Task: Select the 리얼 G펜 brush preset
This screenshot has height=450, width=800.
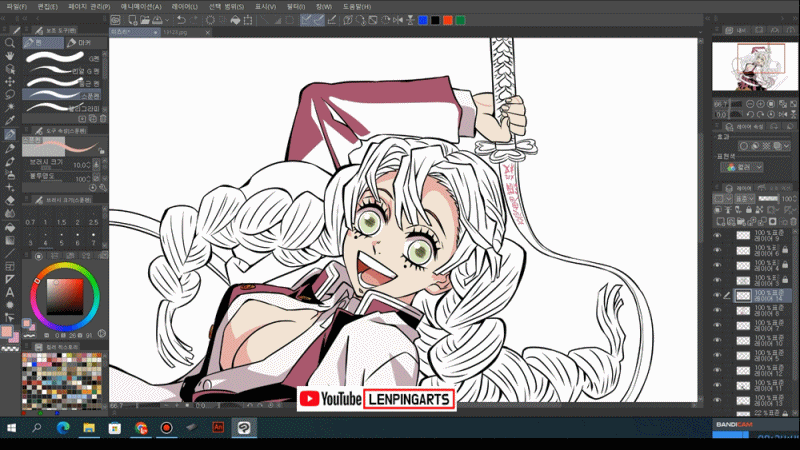Action: click(62, 70)
